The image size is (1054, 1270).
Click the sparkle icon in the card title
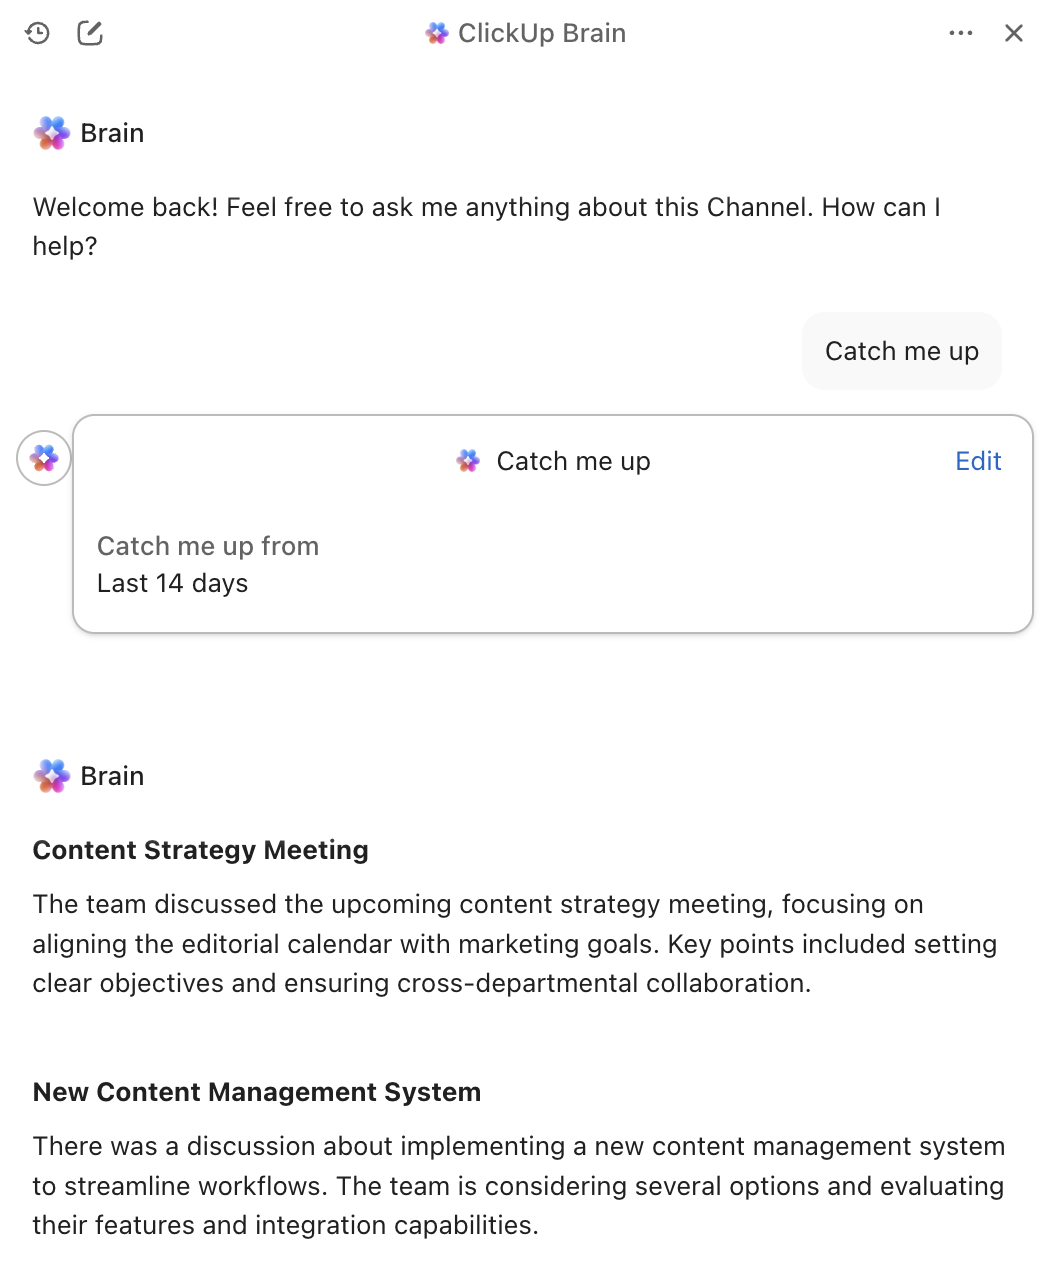click(x=468, y=461)
